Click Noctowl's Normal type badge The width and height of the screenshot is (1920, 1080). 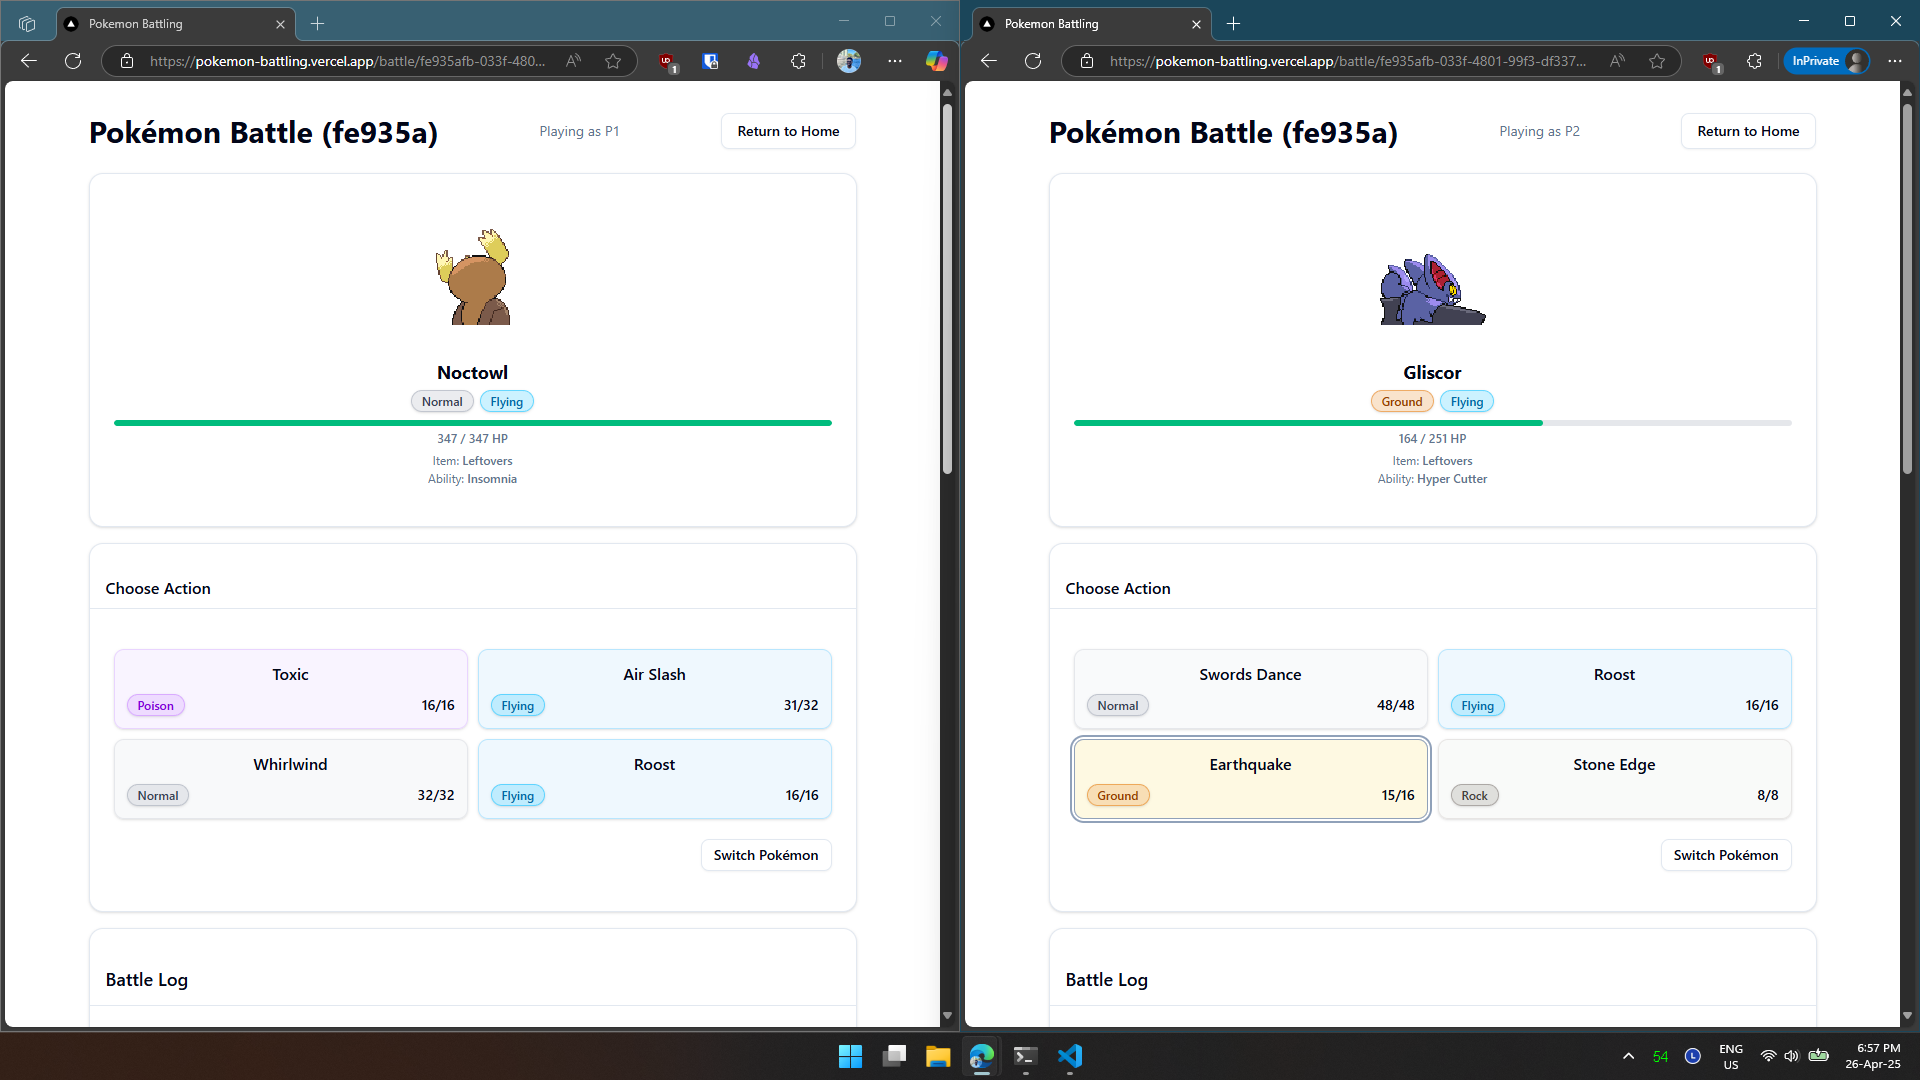point(442,402)
